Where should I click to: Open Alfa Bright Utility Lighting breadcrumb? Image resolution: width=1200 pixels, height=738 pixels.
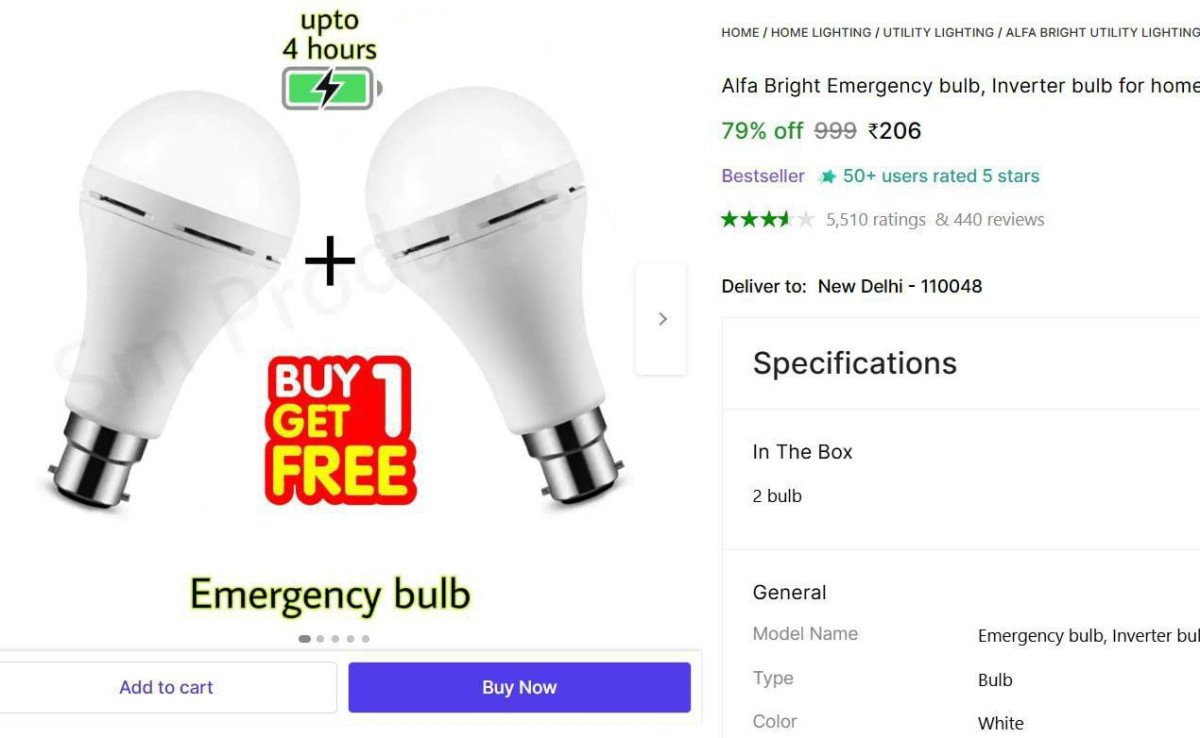tap(1102, 33)
